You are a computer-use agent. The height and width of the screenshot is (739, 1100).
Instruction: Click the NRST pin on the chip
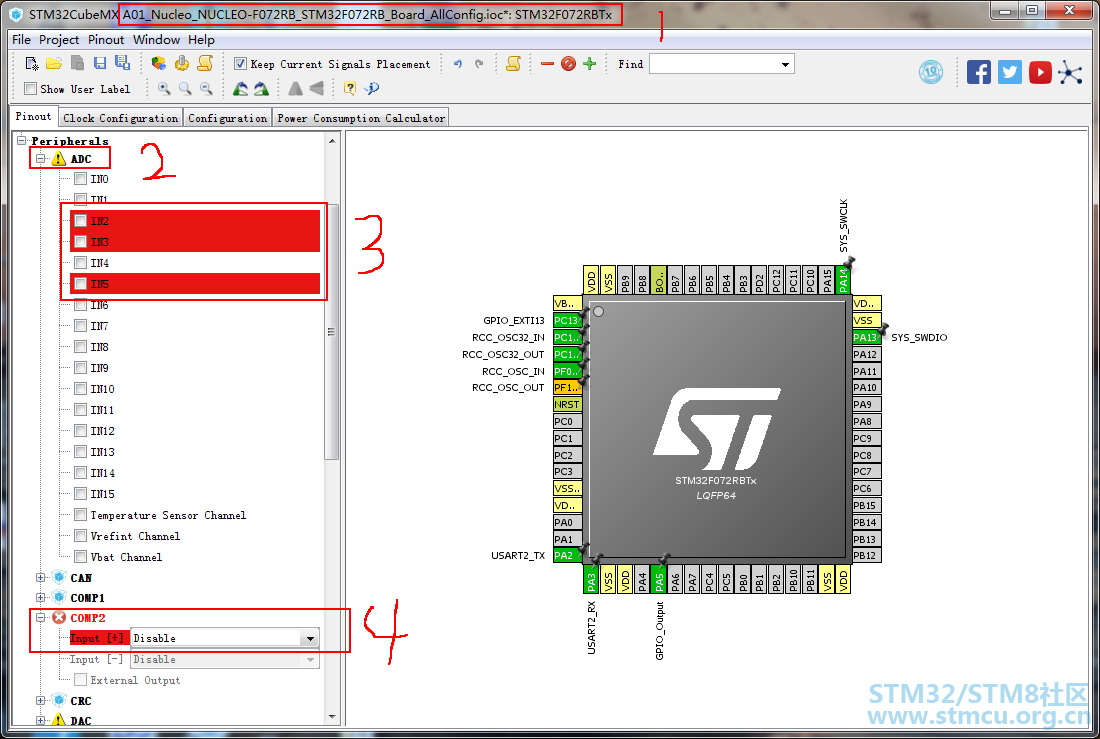tap(567, 404)
